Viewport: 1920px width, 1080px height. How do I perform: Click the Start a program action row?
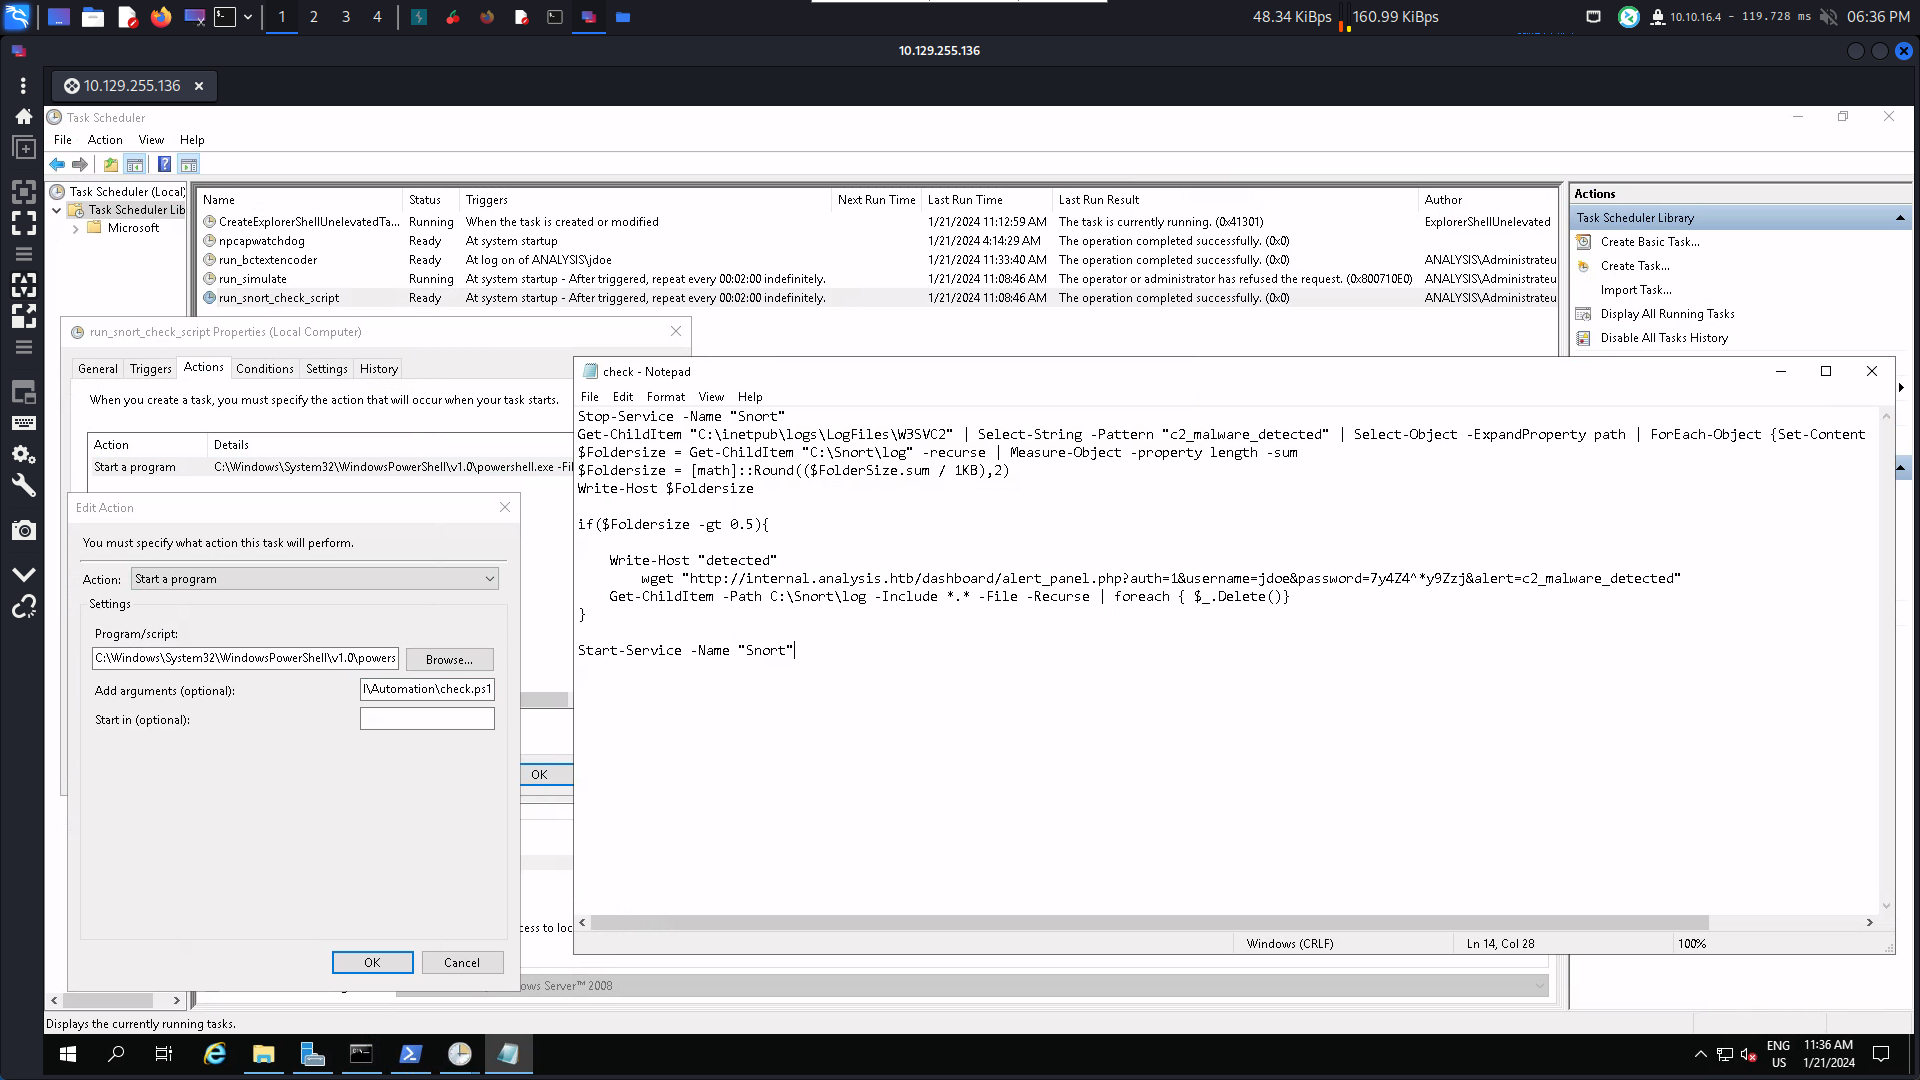(x=330, y=467)
